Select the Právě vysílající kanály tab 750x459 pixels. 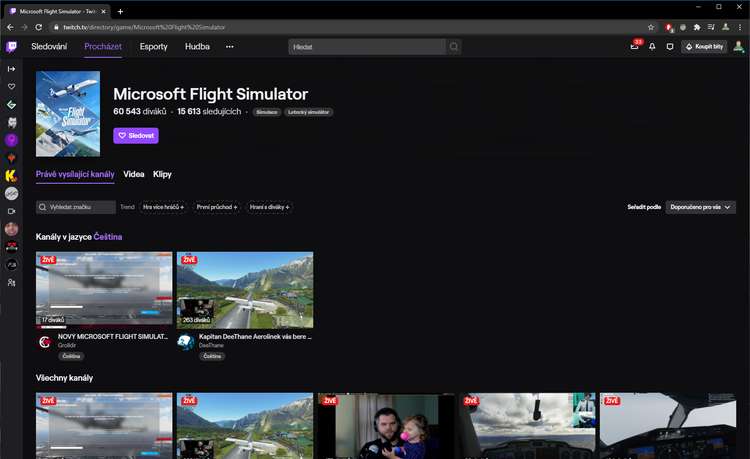coord(75,174)
